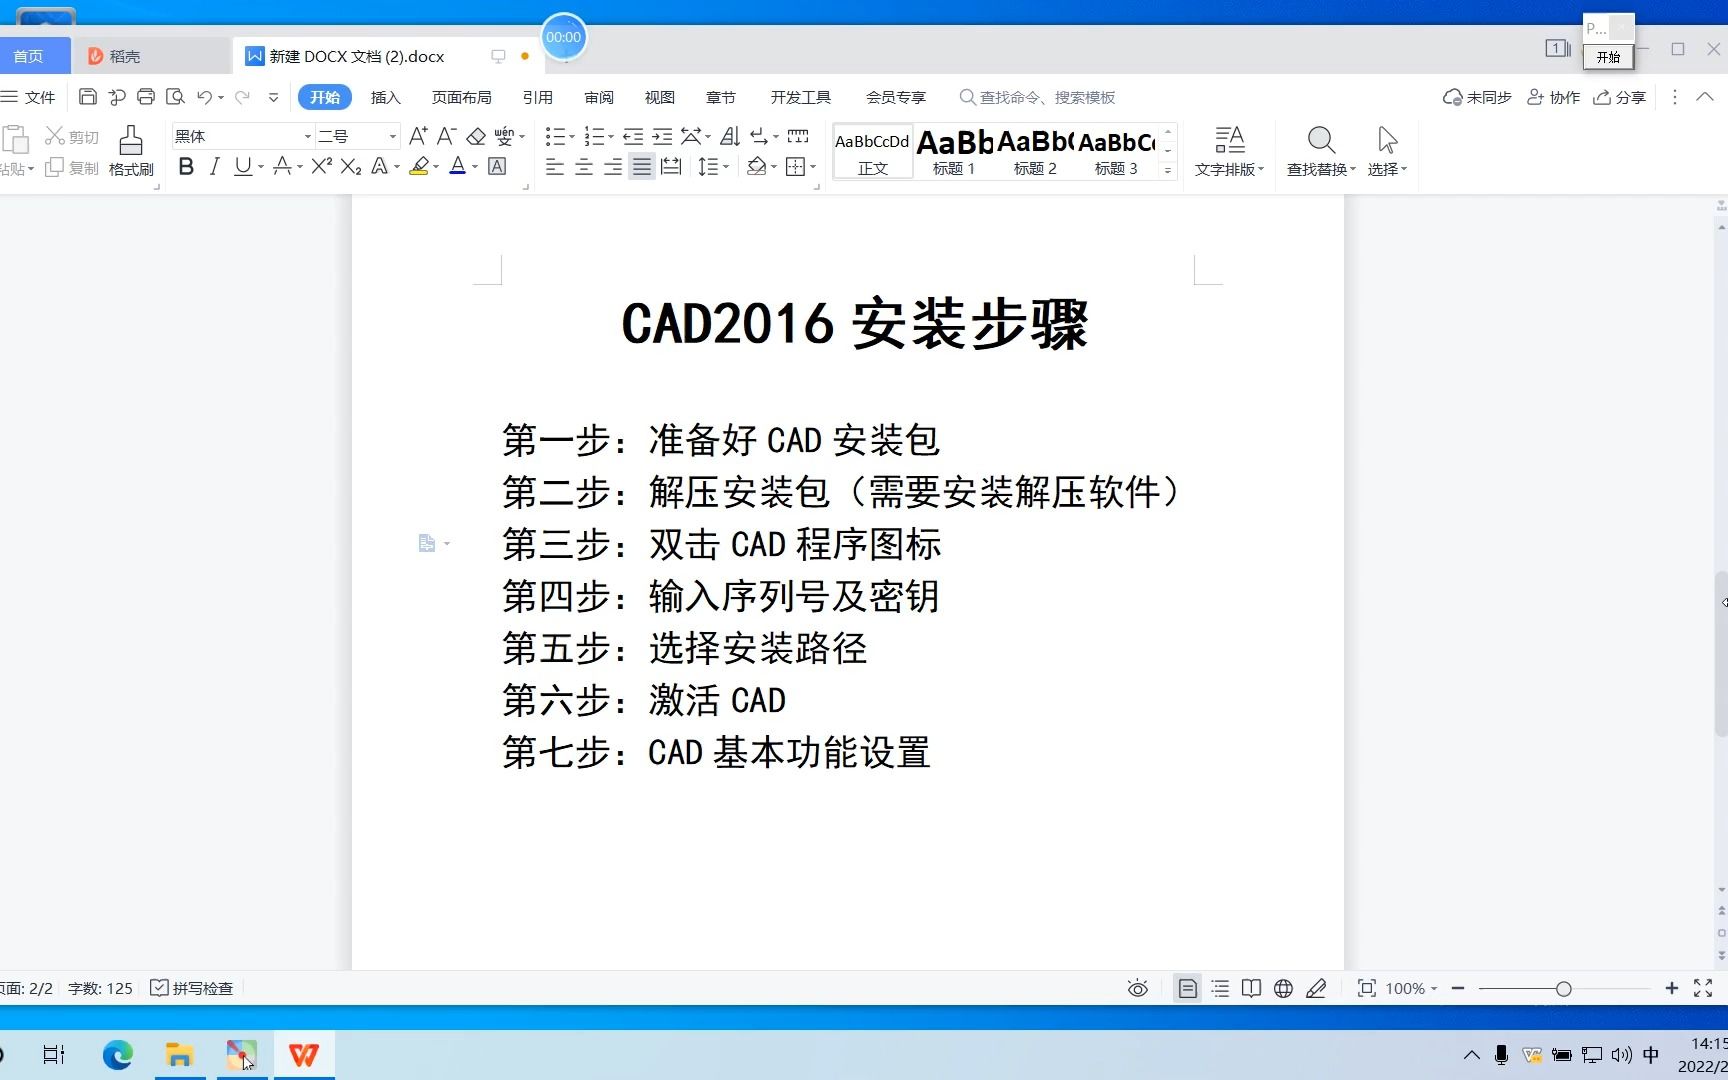1728x1080 pixels.
Task: Open the 二号 font size dropdown
Action: coord(353,135)
